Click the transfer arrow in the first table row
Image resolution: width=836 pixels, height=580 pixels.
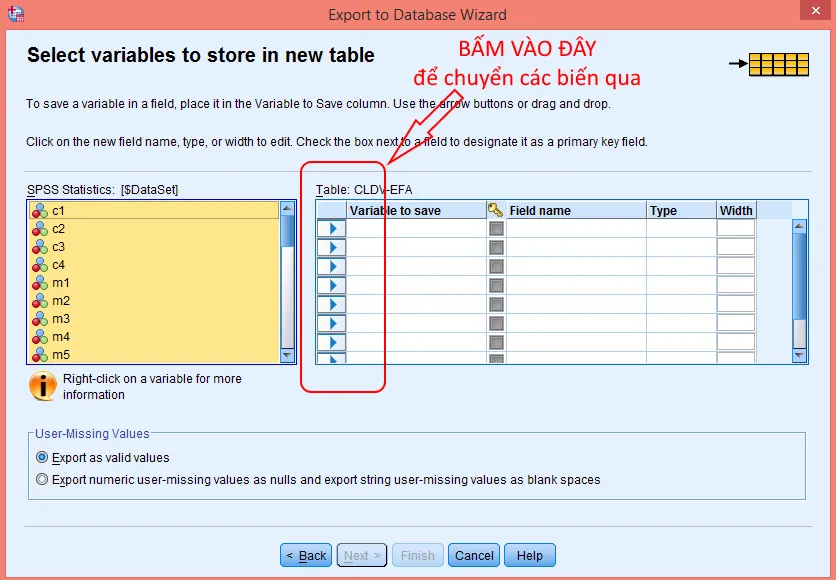pyautogui.click(x=332, y=228)
